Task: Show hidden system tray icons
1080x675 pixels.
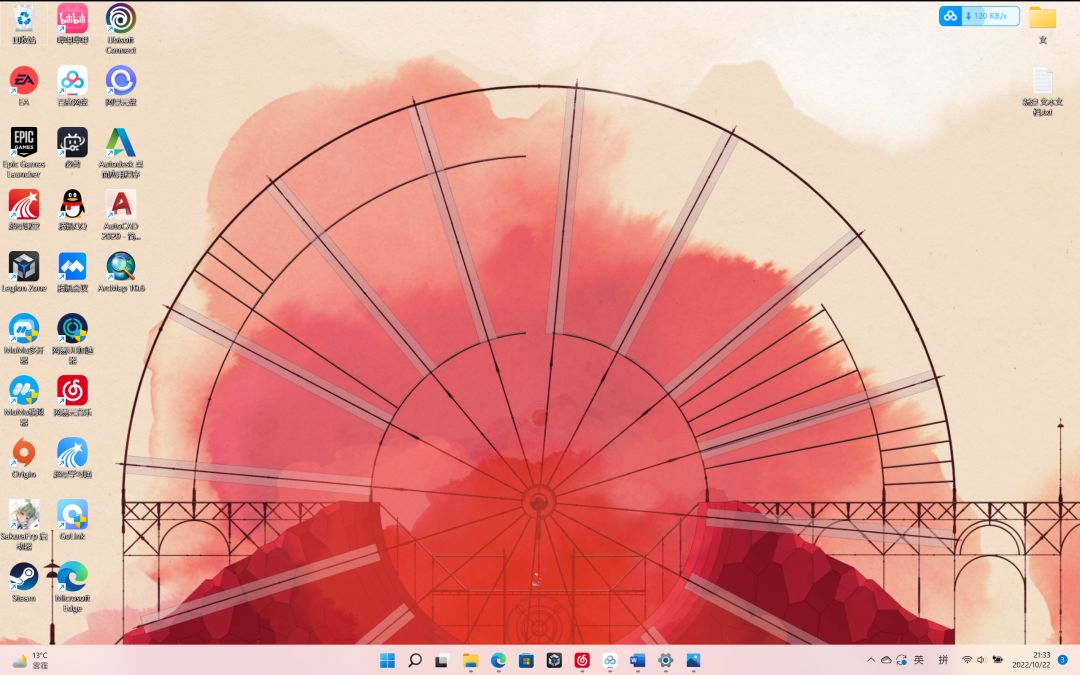Action: tap(871, 660)
